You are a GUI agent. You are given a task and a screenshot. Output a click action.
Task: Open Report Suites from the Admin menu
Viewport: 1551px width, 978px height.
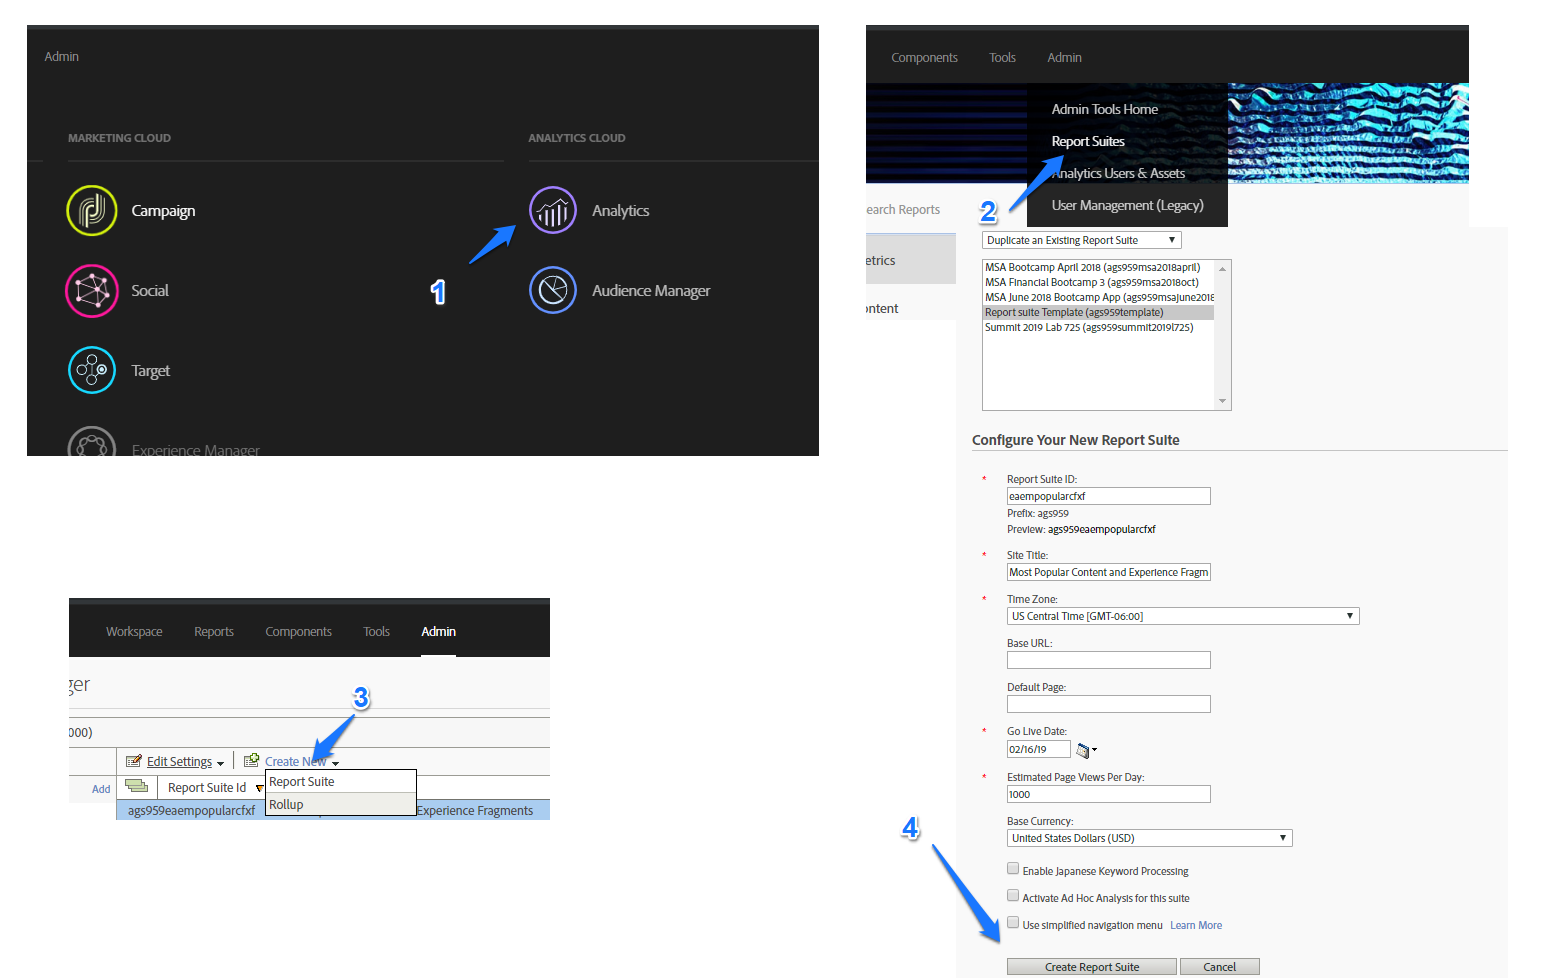(x=1088, y=141)
